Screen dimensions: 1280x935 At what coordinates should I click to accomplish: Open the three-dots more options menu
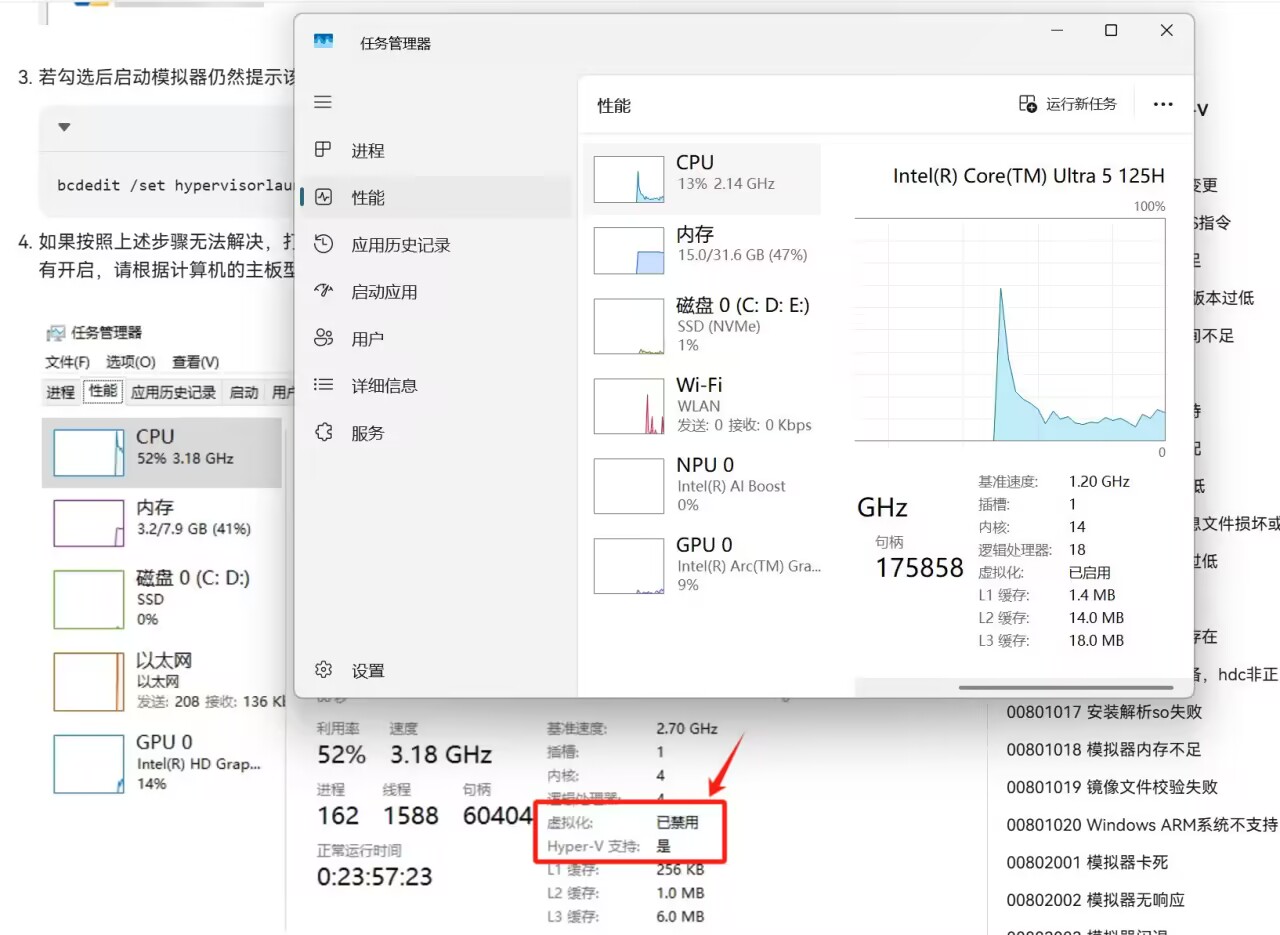pos(1162,104)
